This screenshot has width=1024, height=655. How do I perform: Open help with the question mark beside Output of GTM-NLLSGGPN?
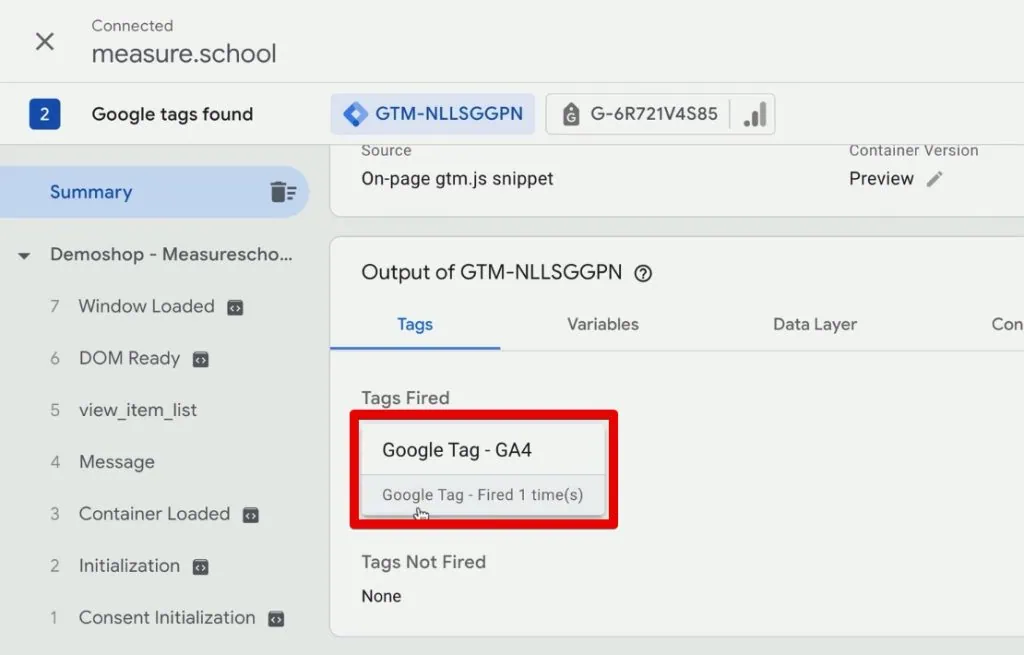pyautogui.click(x=644, y=272)
